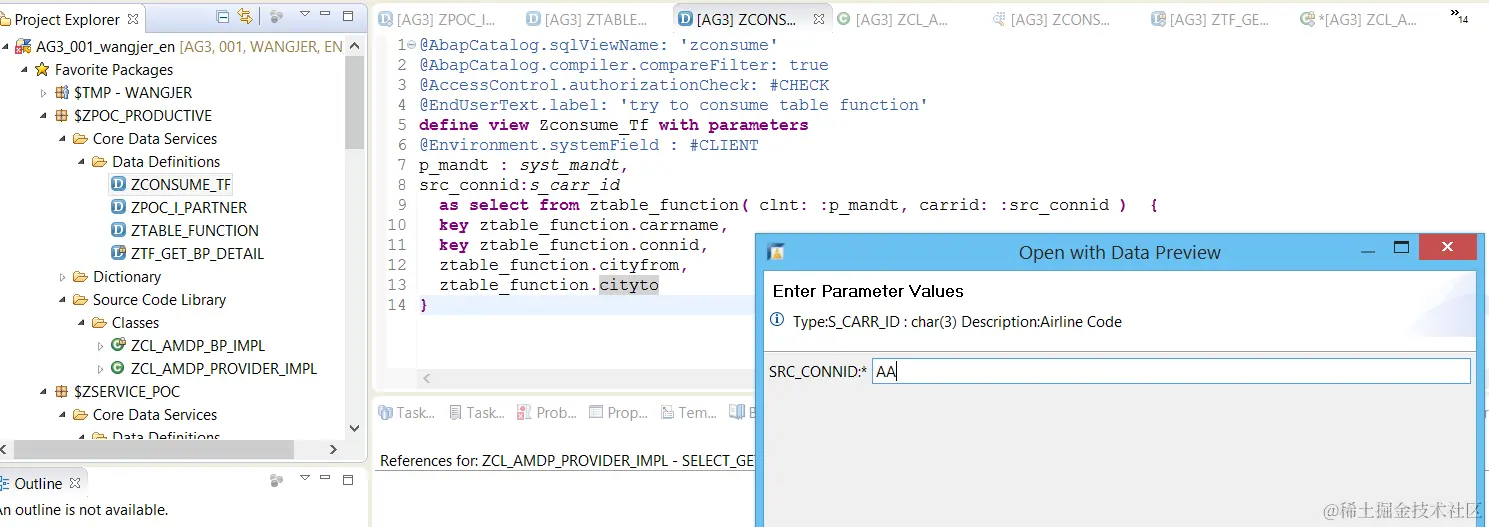This screenshot has width=1489, height=527.
Task: Collapse Source Code Library folder
Action: tap(63, 300)
